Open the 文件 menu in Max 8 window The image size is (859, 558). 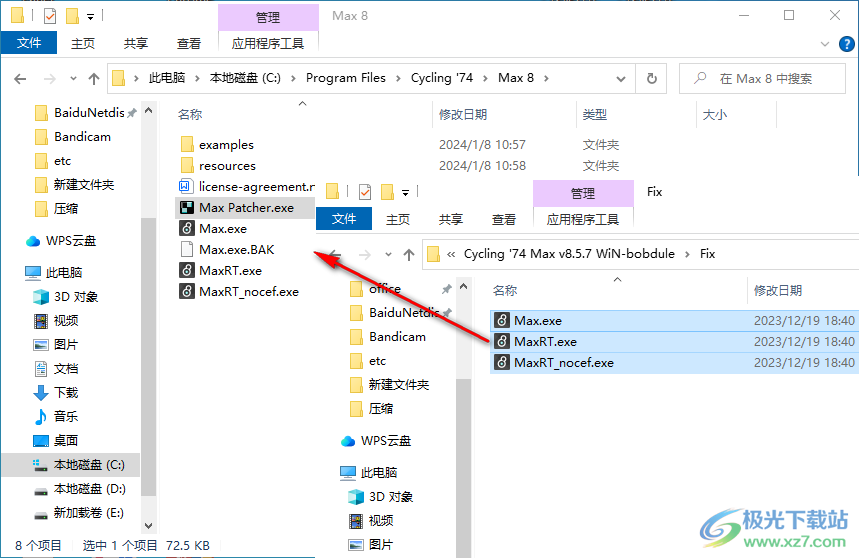(x=29, y=43)
